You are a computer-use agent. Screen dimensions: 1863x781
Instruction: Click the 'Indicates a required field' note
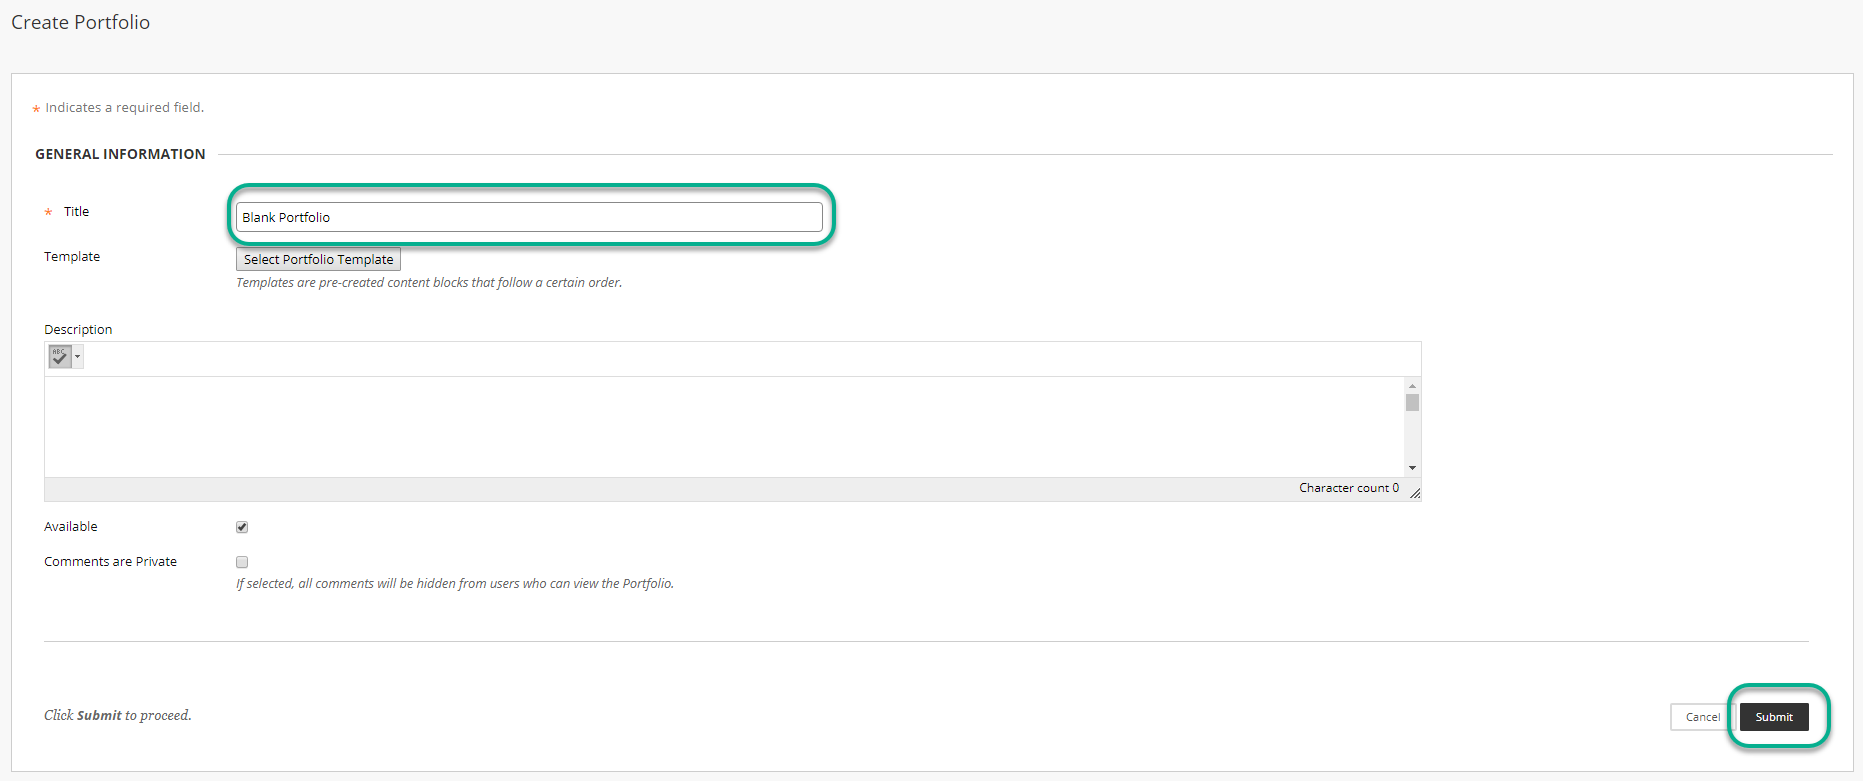(x=124, y=107)
